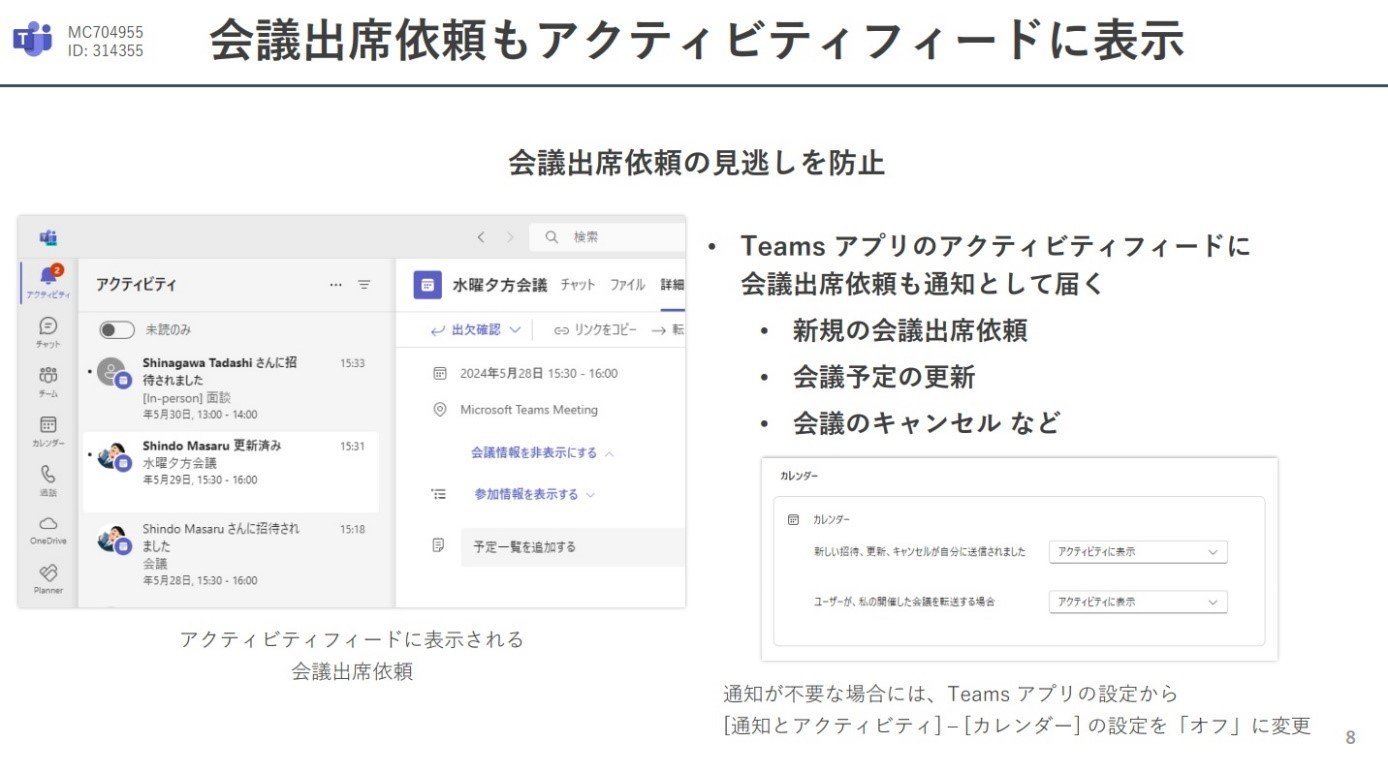Viewport: 1388px width, 773px height.
Task: Click the Teams logo in the app title bar
Action: click(48, 238)
